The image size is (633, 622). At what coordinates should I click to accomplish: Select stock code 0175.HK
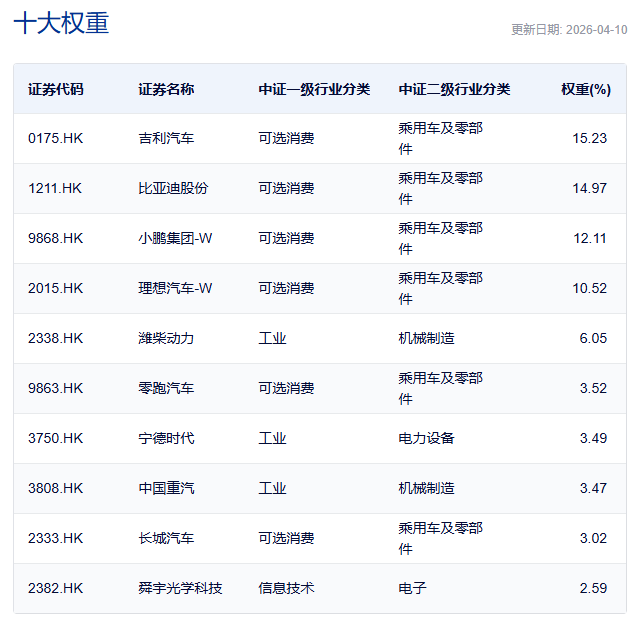click(56, 138)
